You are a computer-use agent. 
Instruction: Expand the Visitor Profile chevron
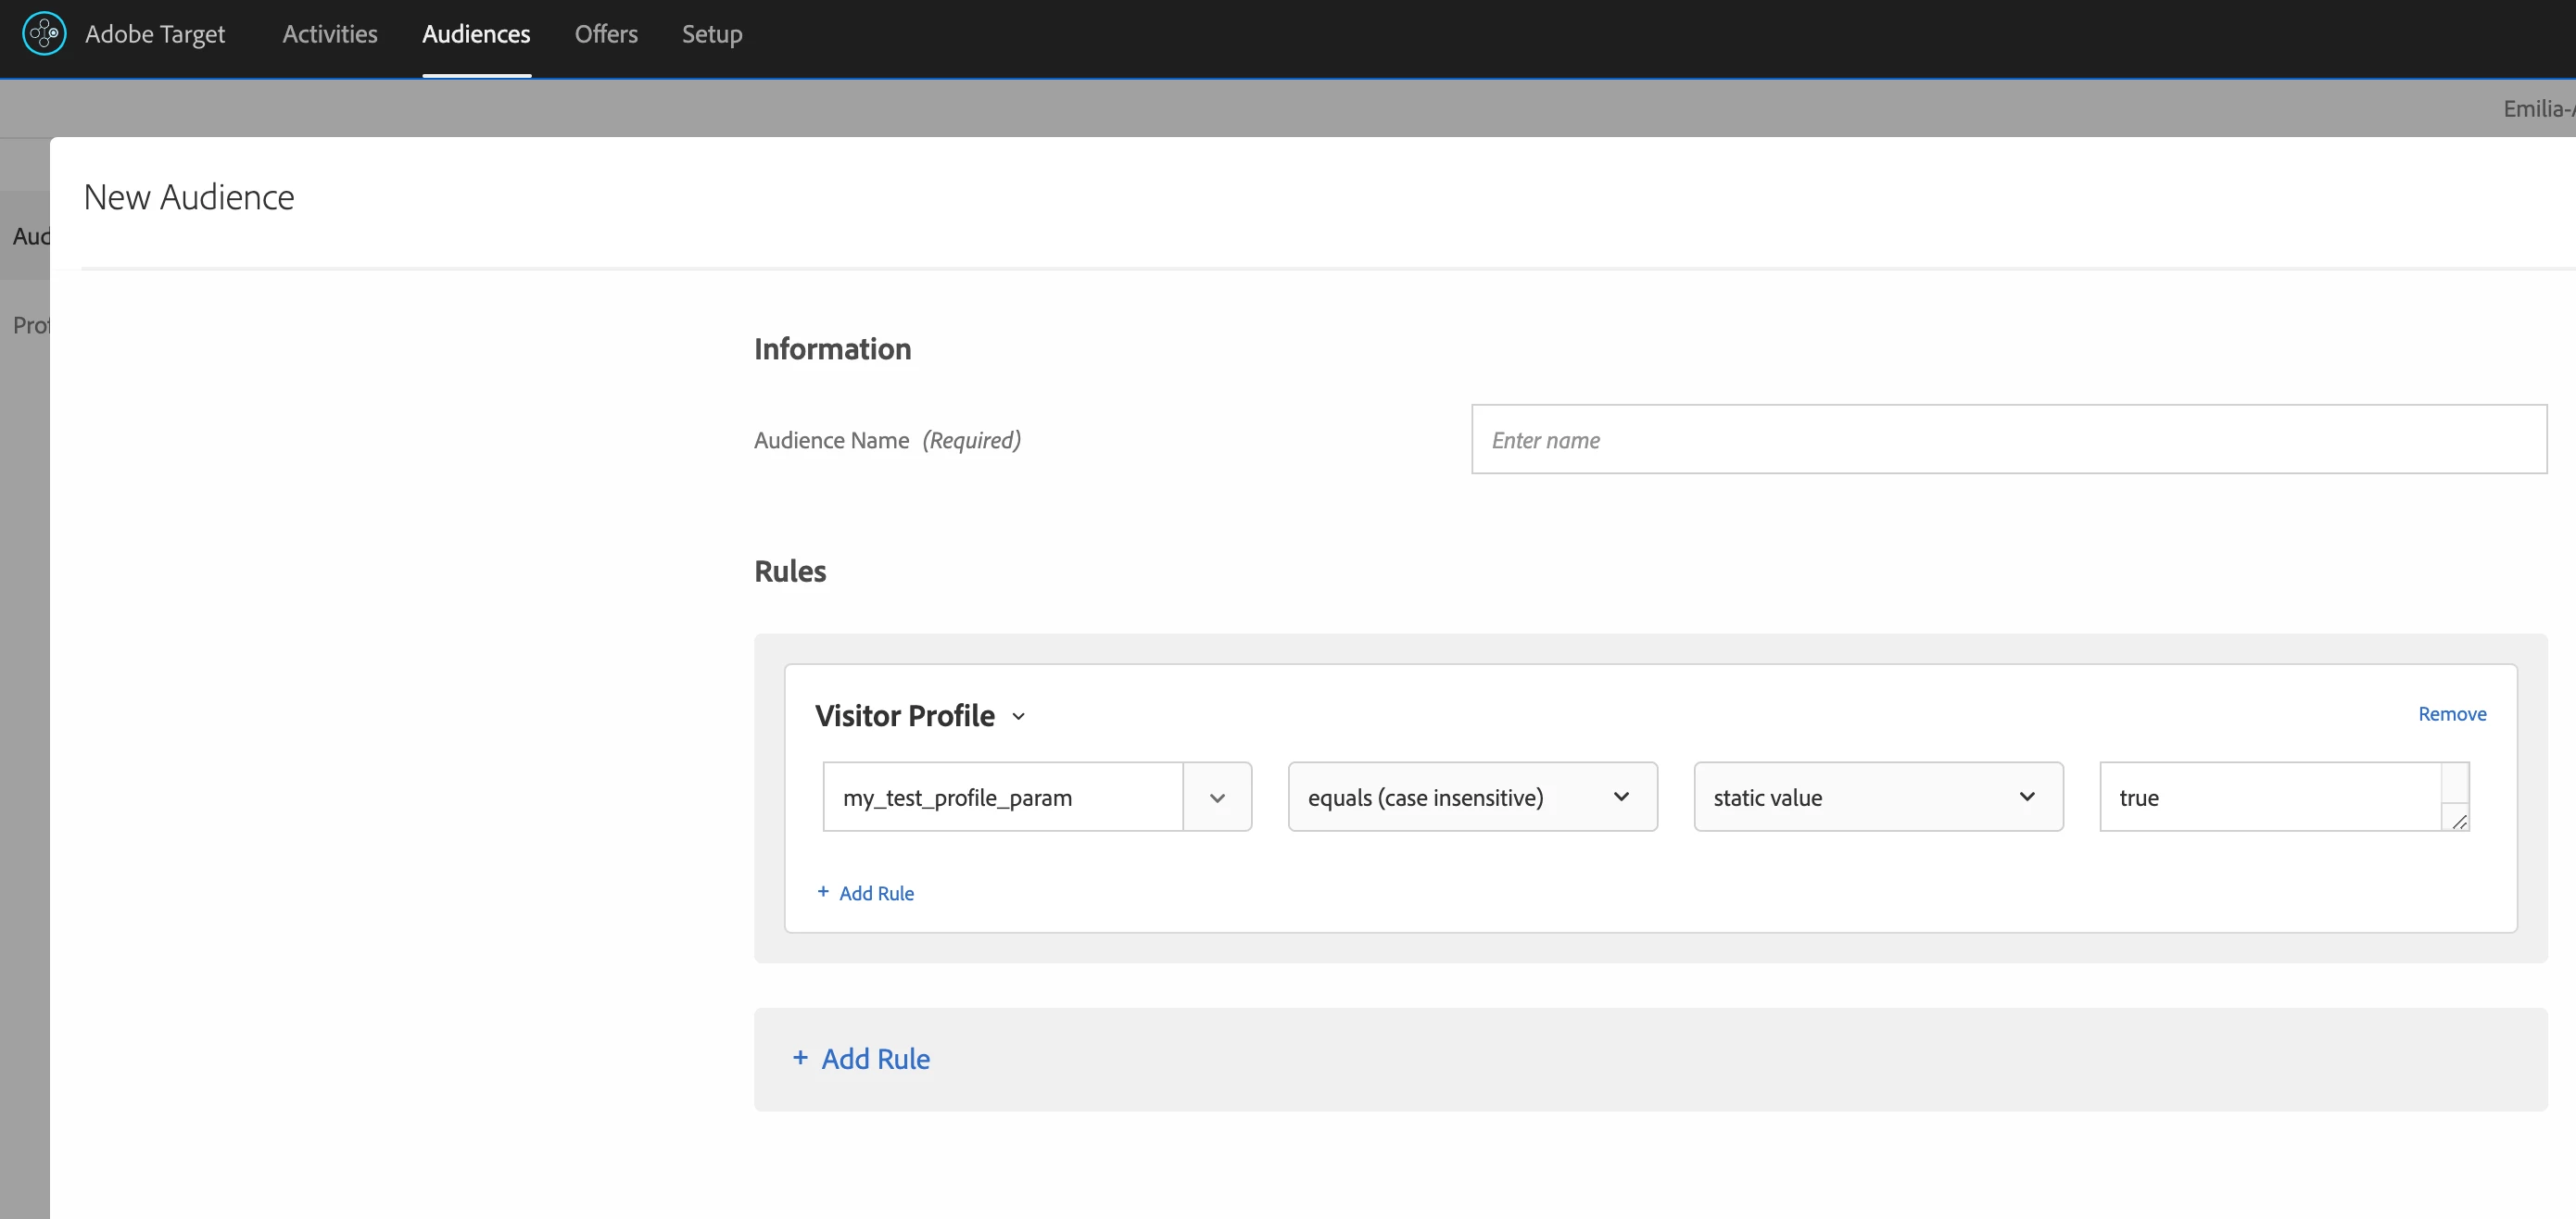(x=1018, y=716)
